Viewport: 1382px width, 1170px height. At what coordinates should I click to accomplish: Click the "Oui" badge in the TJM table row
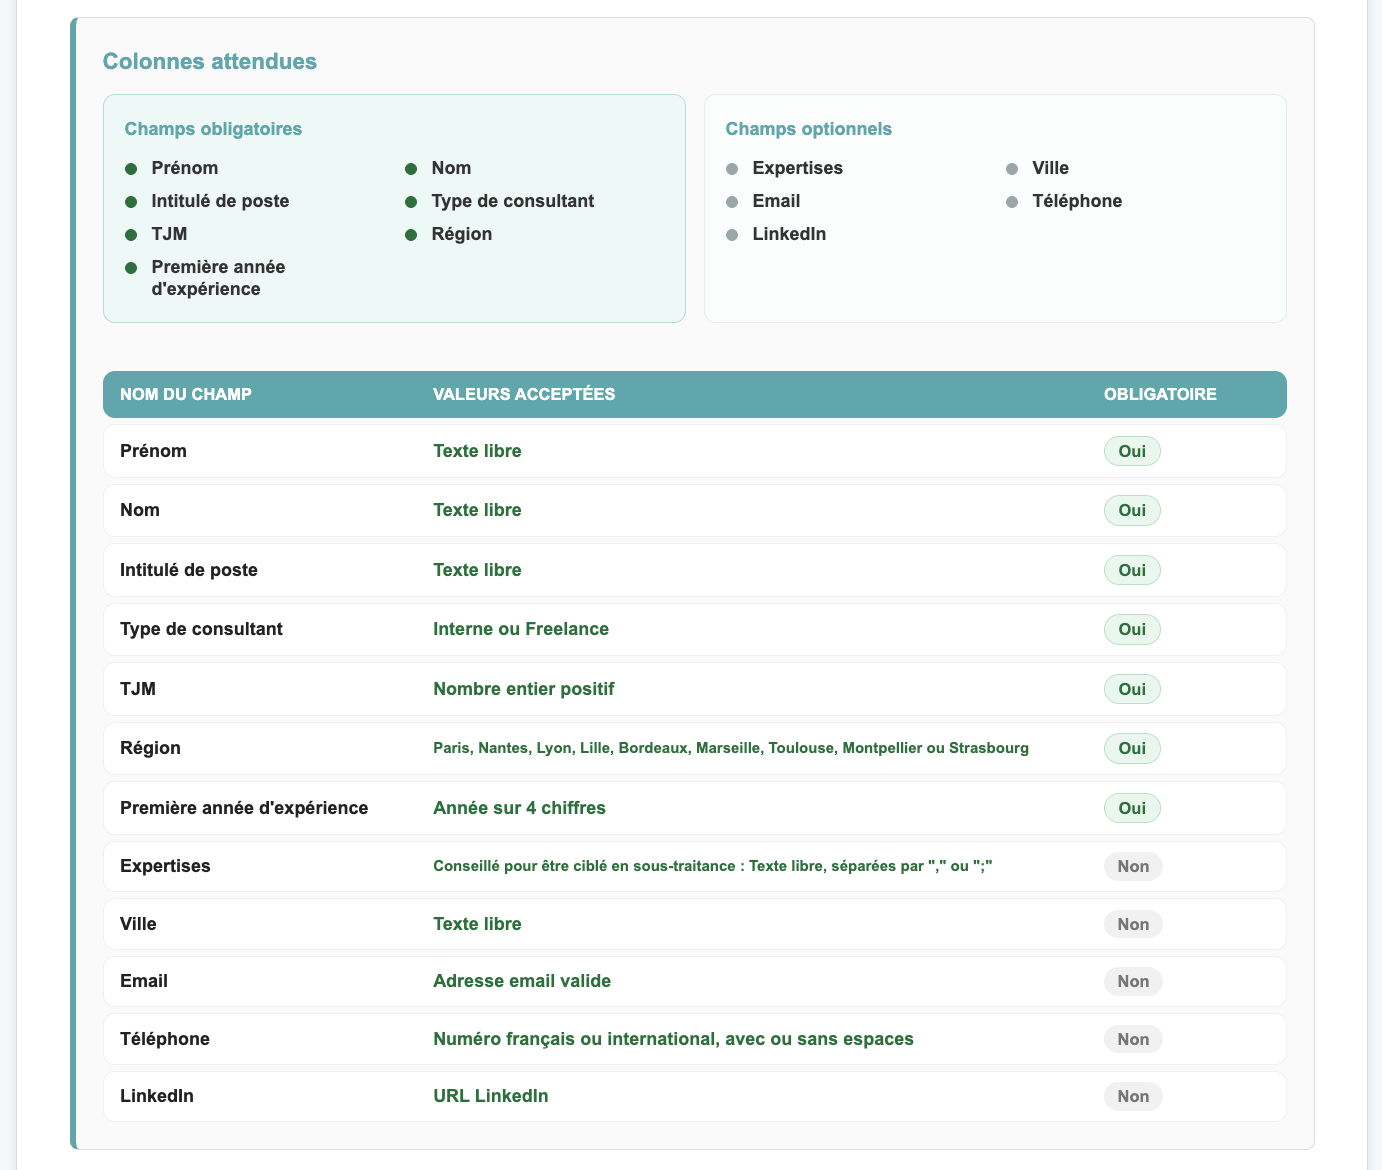tap(1132, 689)
